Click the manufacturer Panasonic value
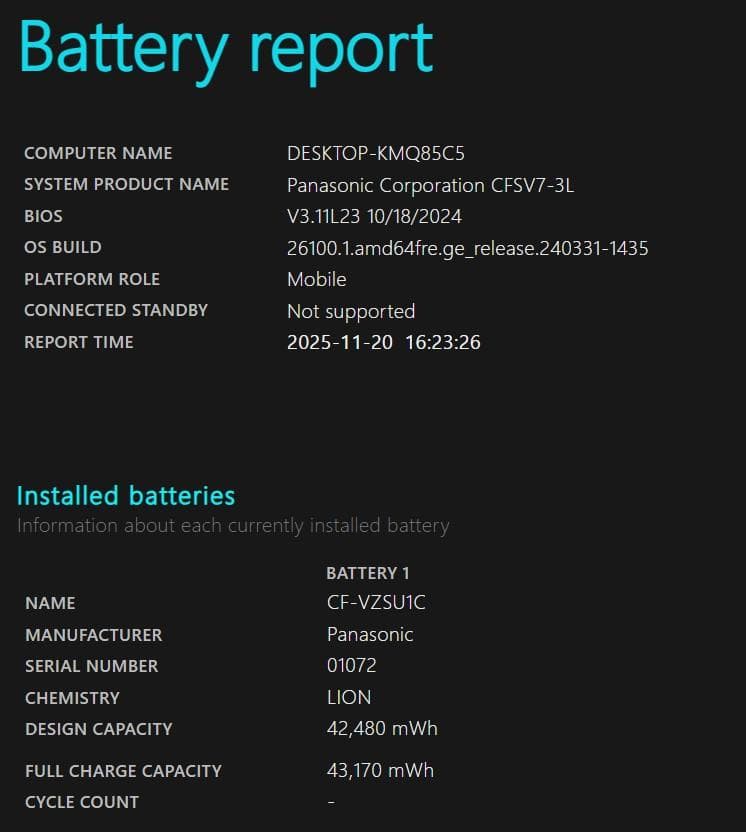The width and height of the screenshot is (746, 832). tap(370, 635)
